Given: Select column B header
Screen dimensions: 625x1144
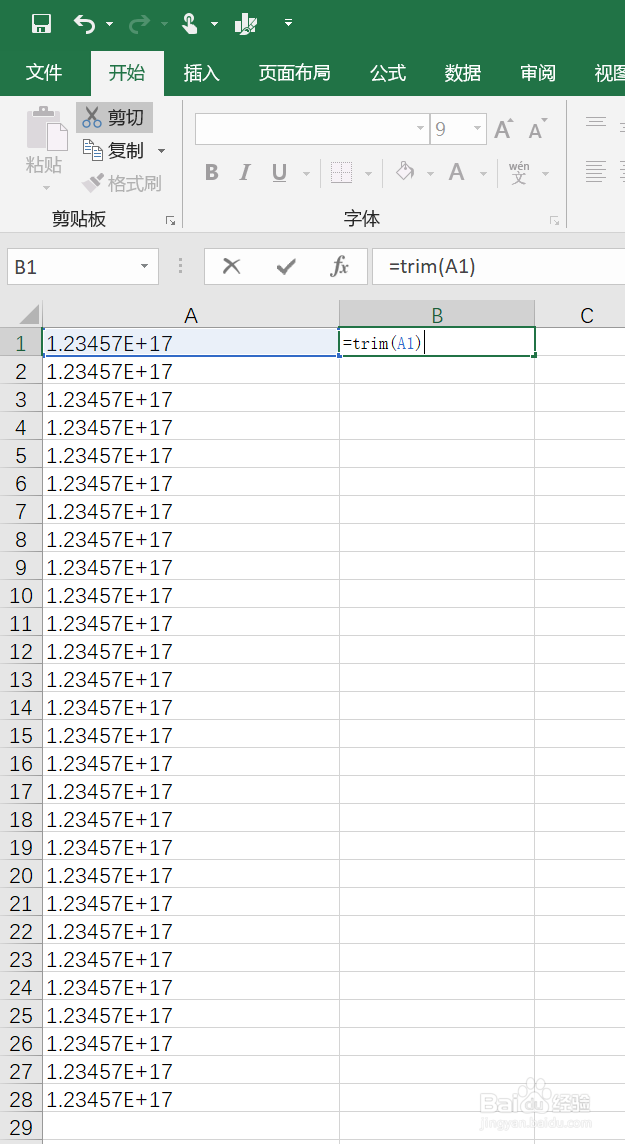Looking at the screenshot, I should point(437,314).
